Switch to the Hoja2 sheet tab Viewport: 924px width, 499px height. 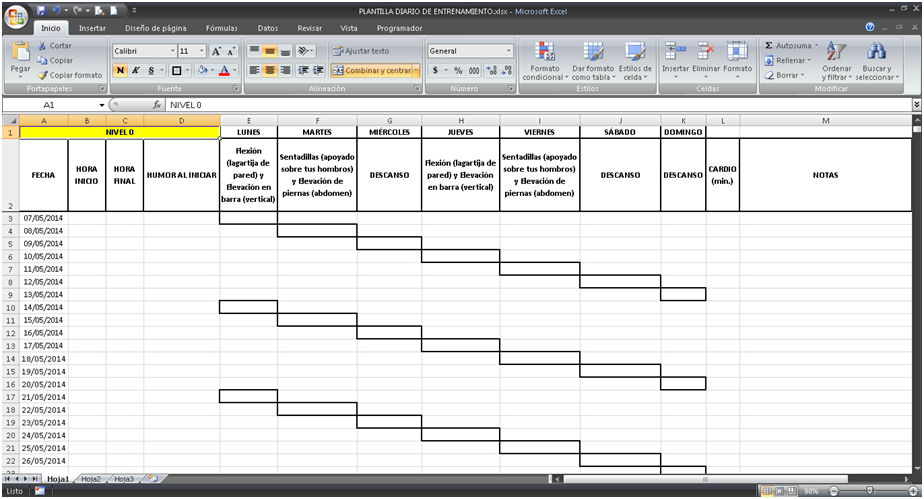tap(91, 479)
